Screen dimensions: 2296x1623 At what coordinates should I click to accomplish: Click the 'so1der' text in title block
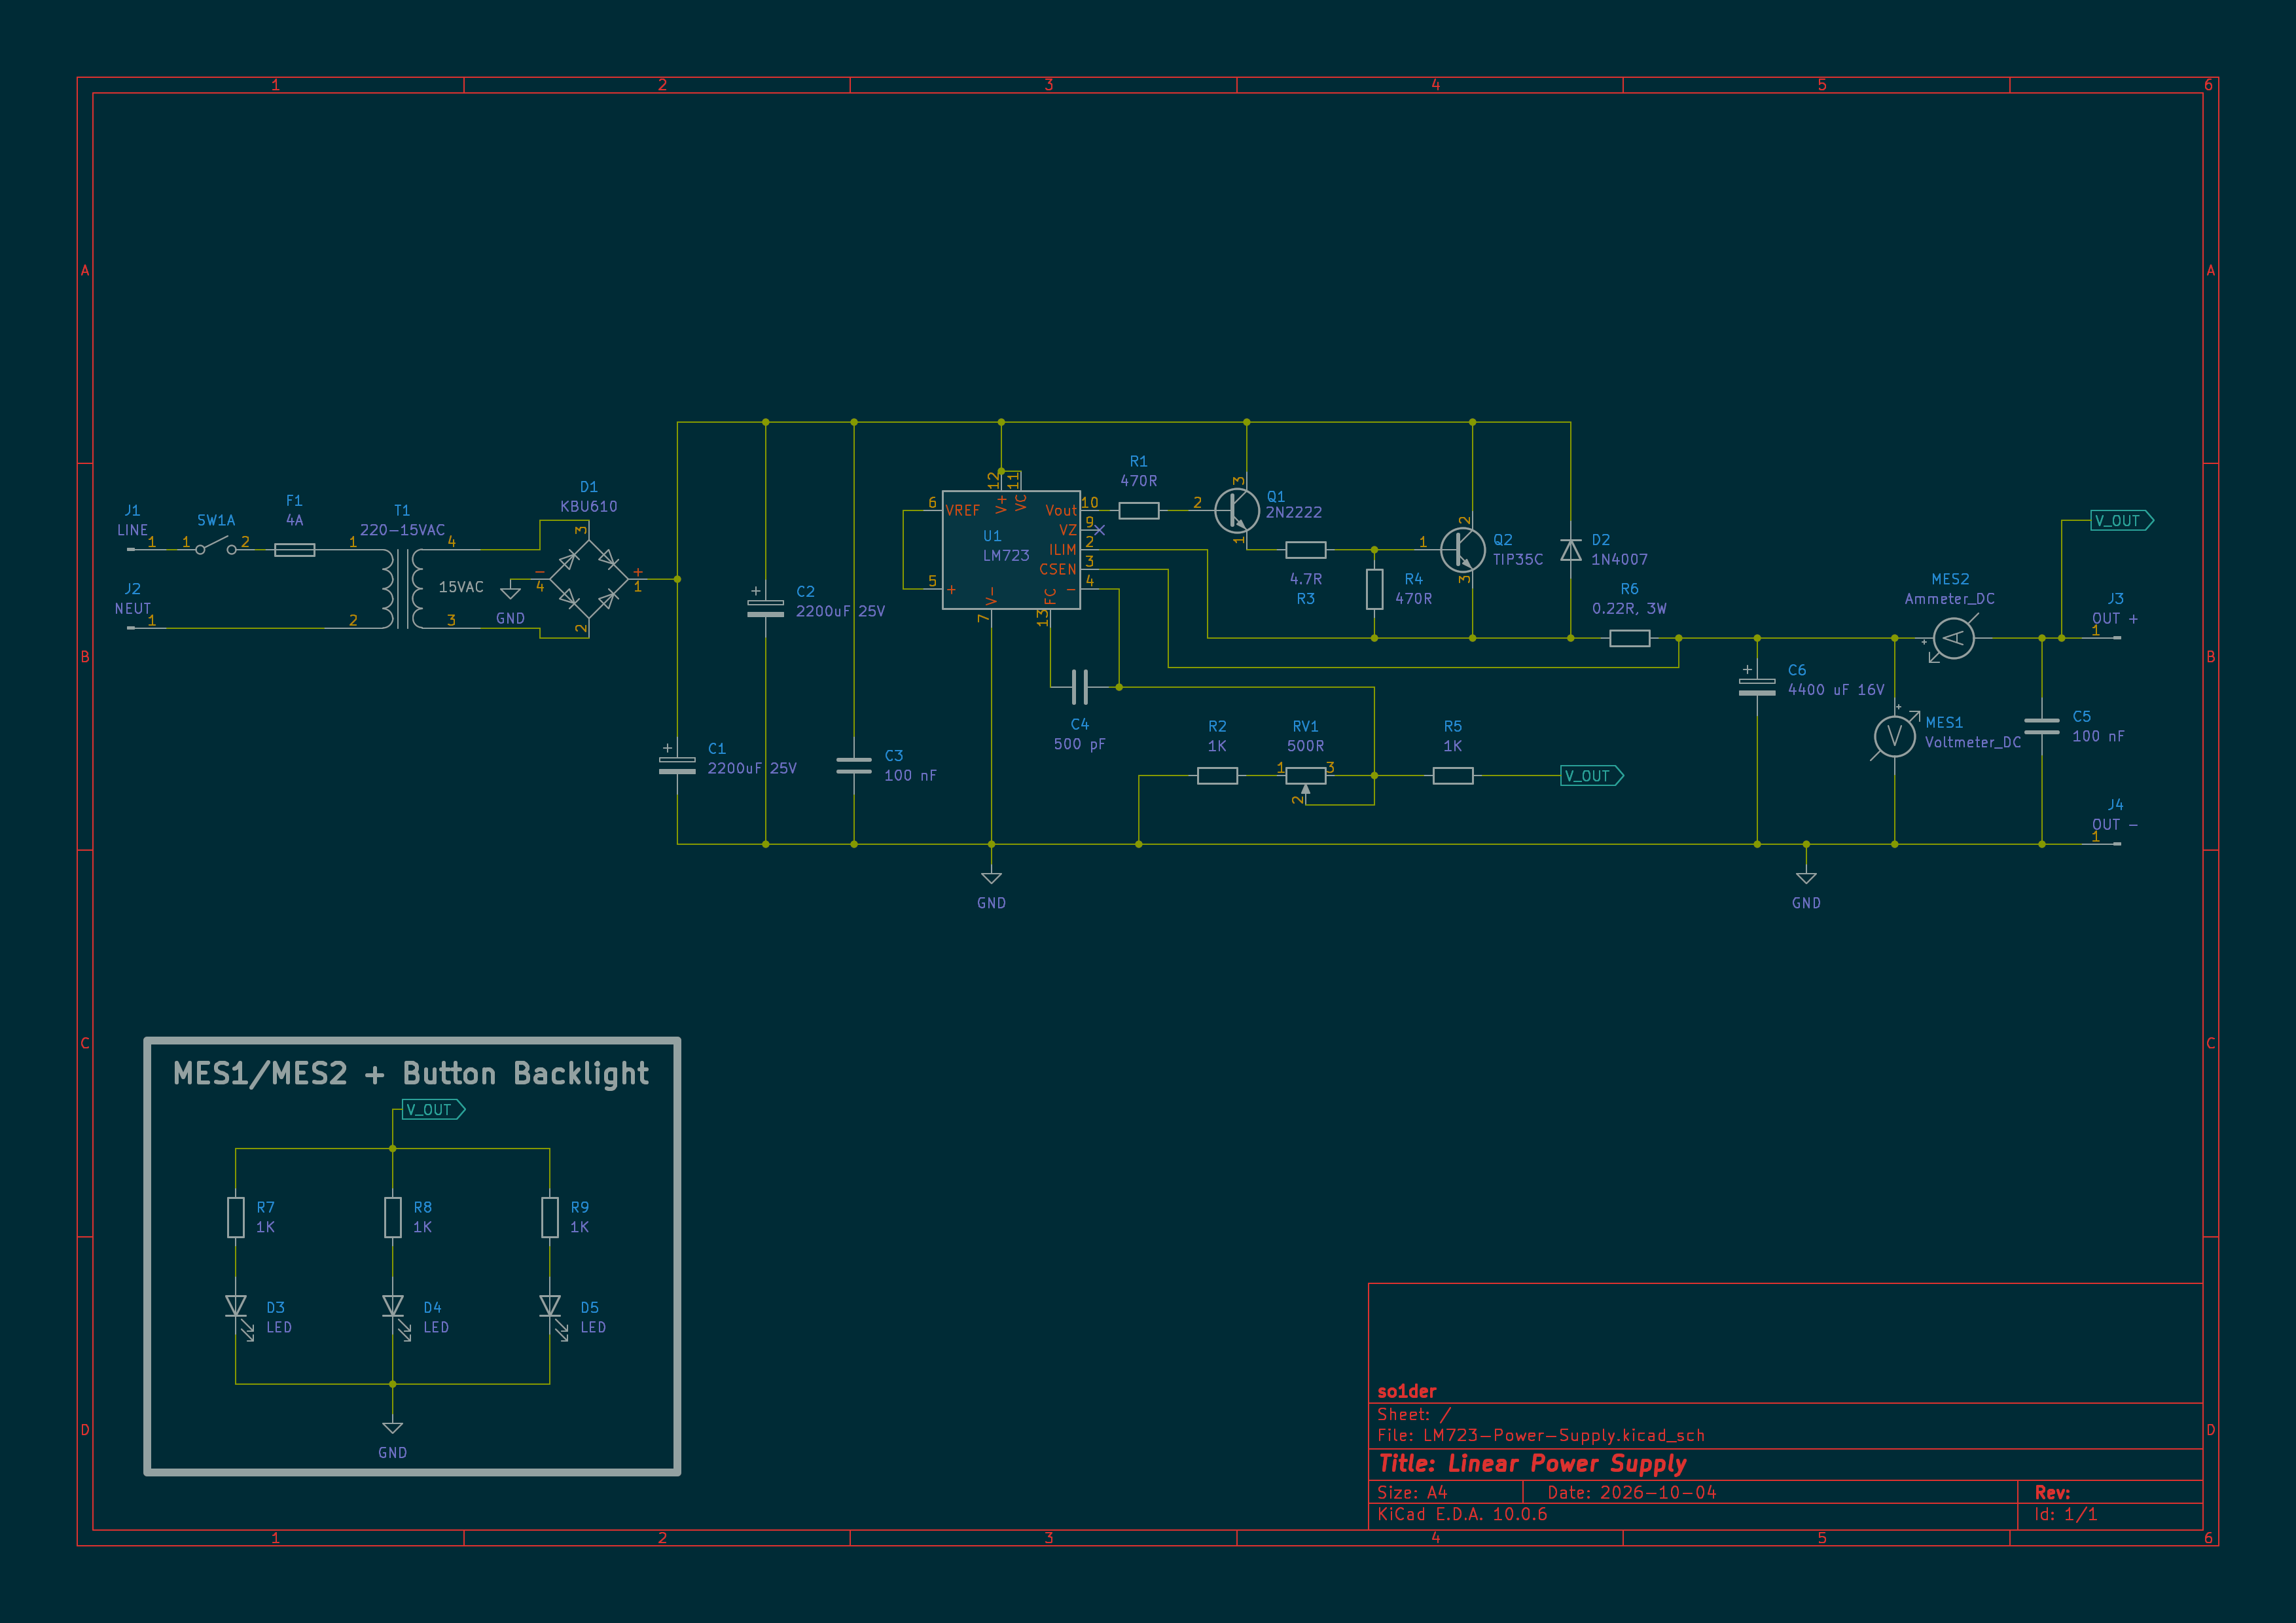(x=1406, y=1391)
